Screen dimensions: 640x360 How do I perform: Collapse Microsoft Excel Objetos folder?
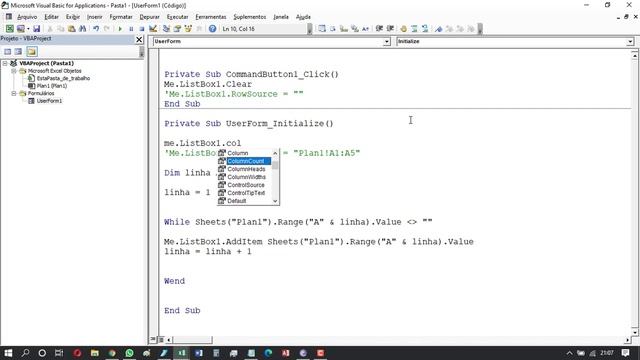click(13, 71)
